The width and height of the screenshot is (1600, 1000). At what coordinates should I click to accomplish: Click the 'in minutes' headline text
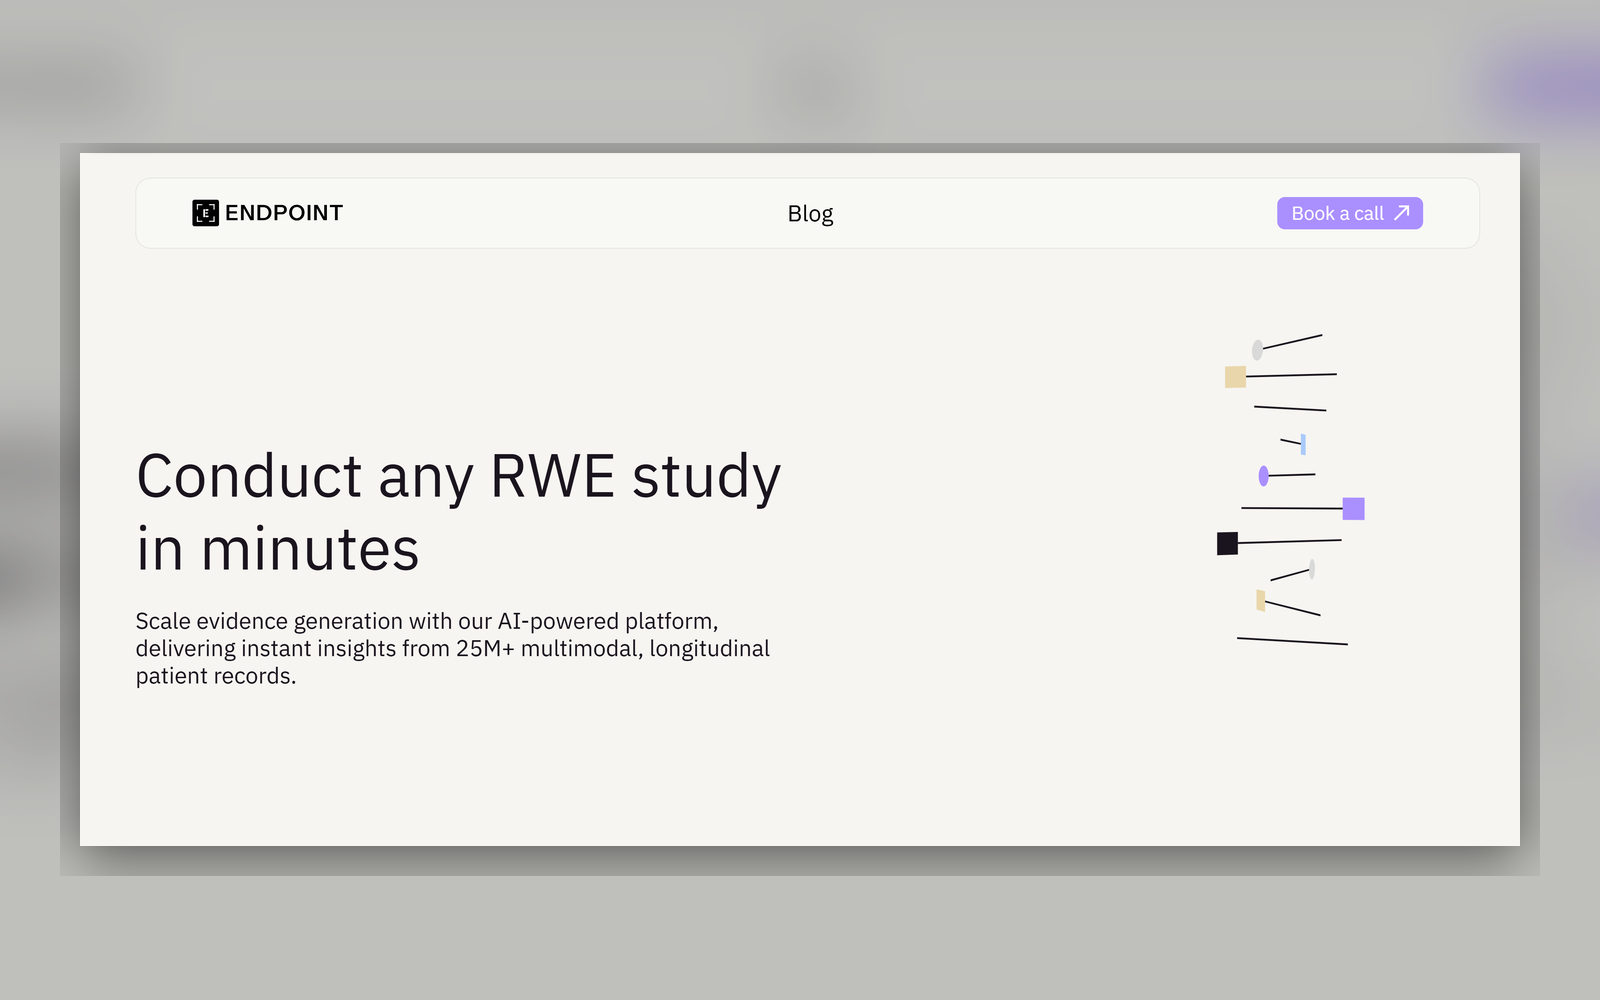click(278, 549)
